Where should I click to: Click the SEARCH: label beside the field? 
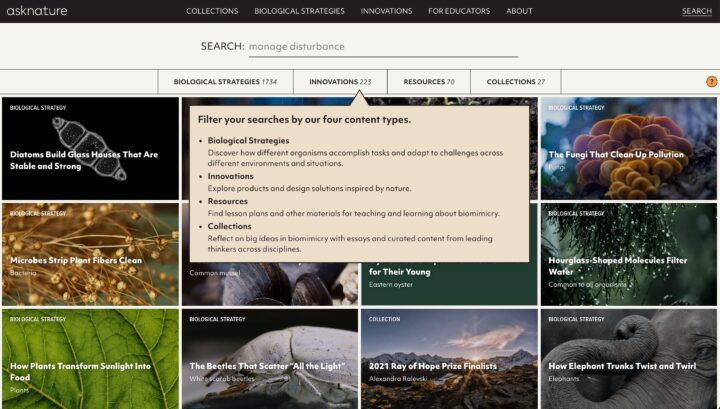[222, 46]
